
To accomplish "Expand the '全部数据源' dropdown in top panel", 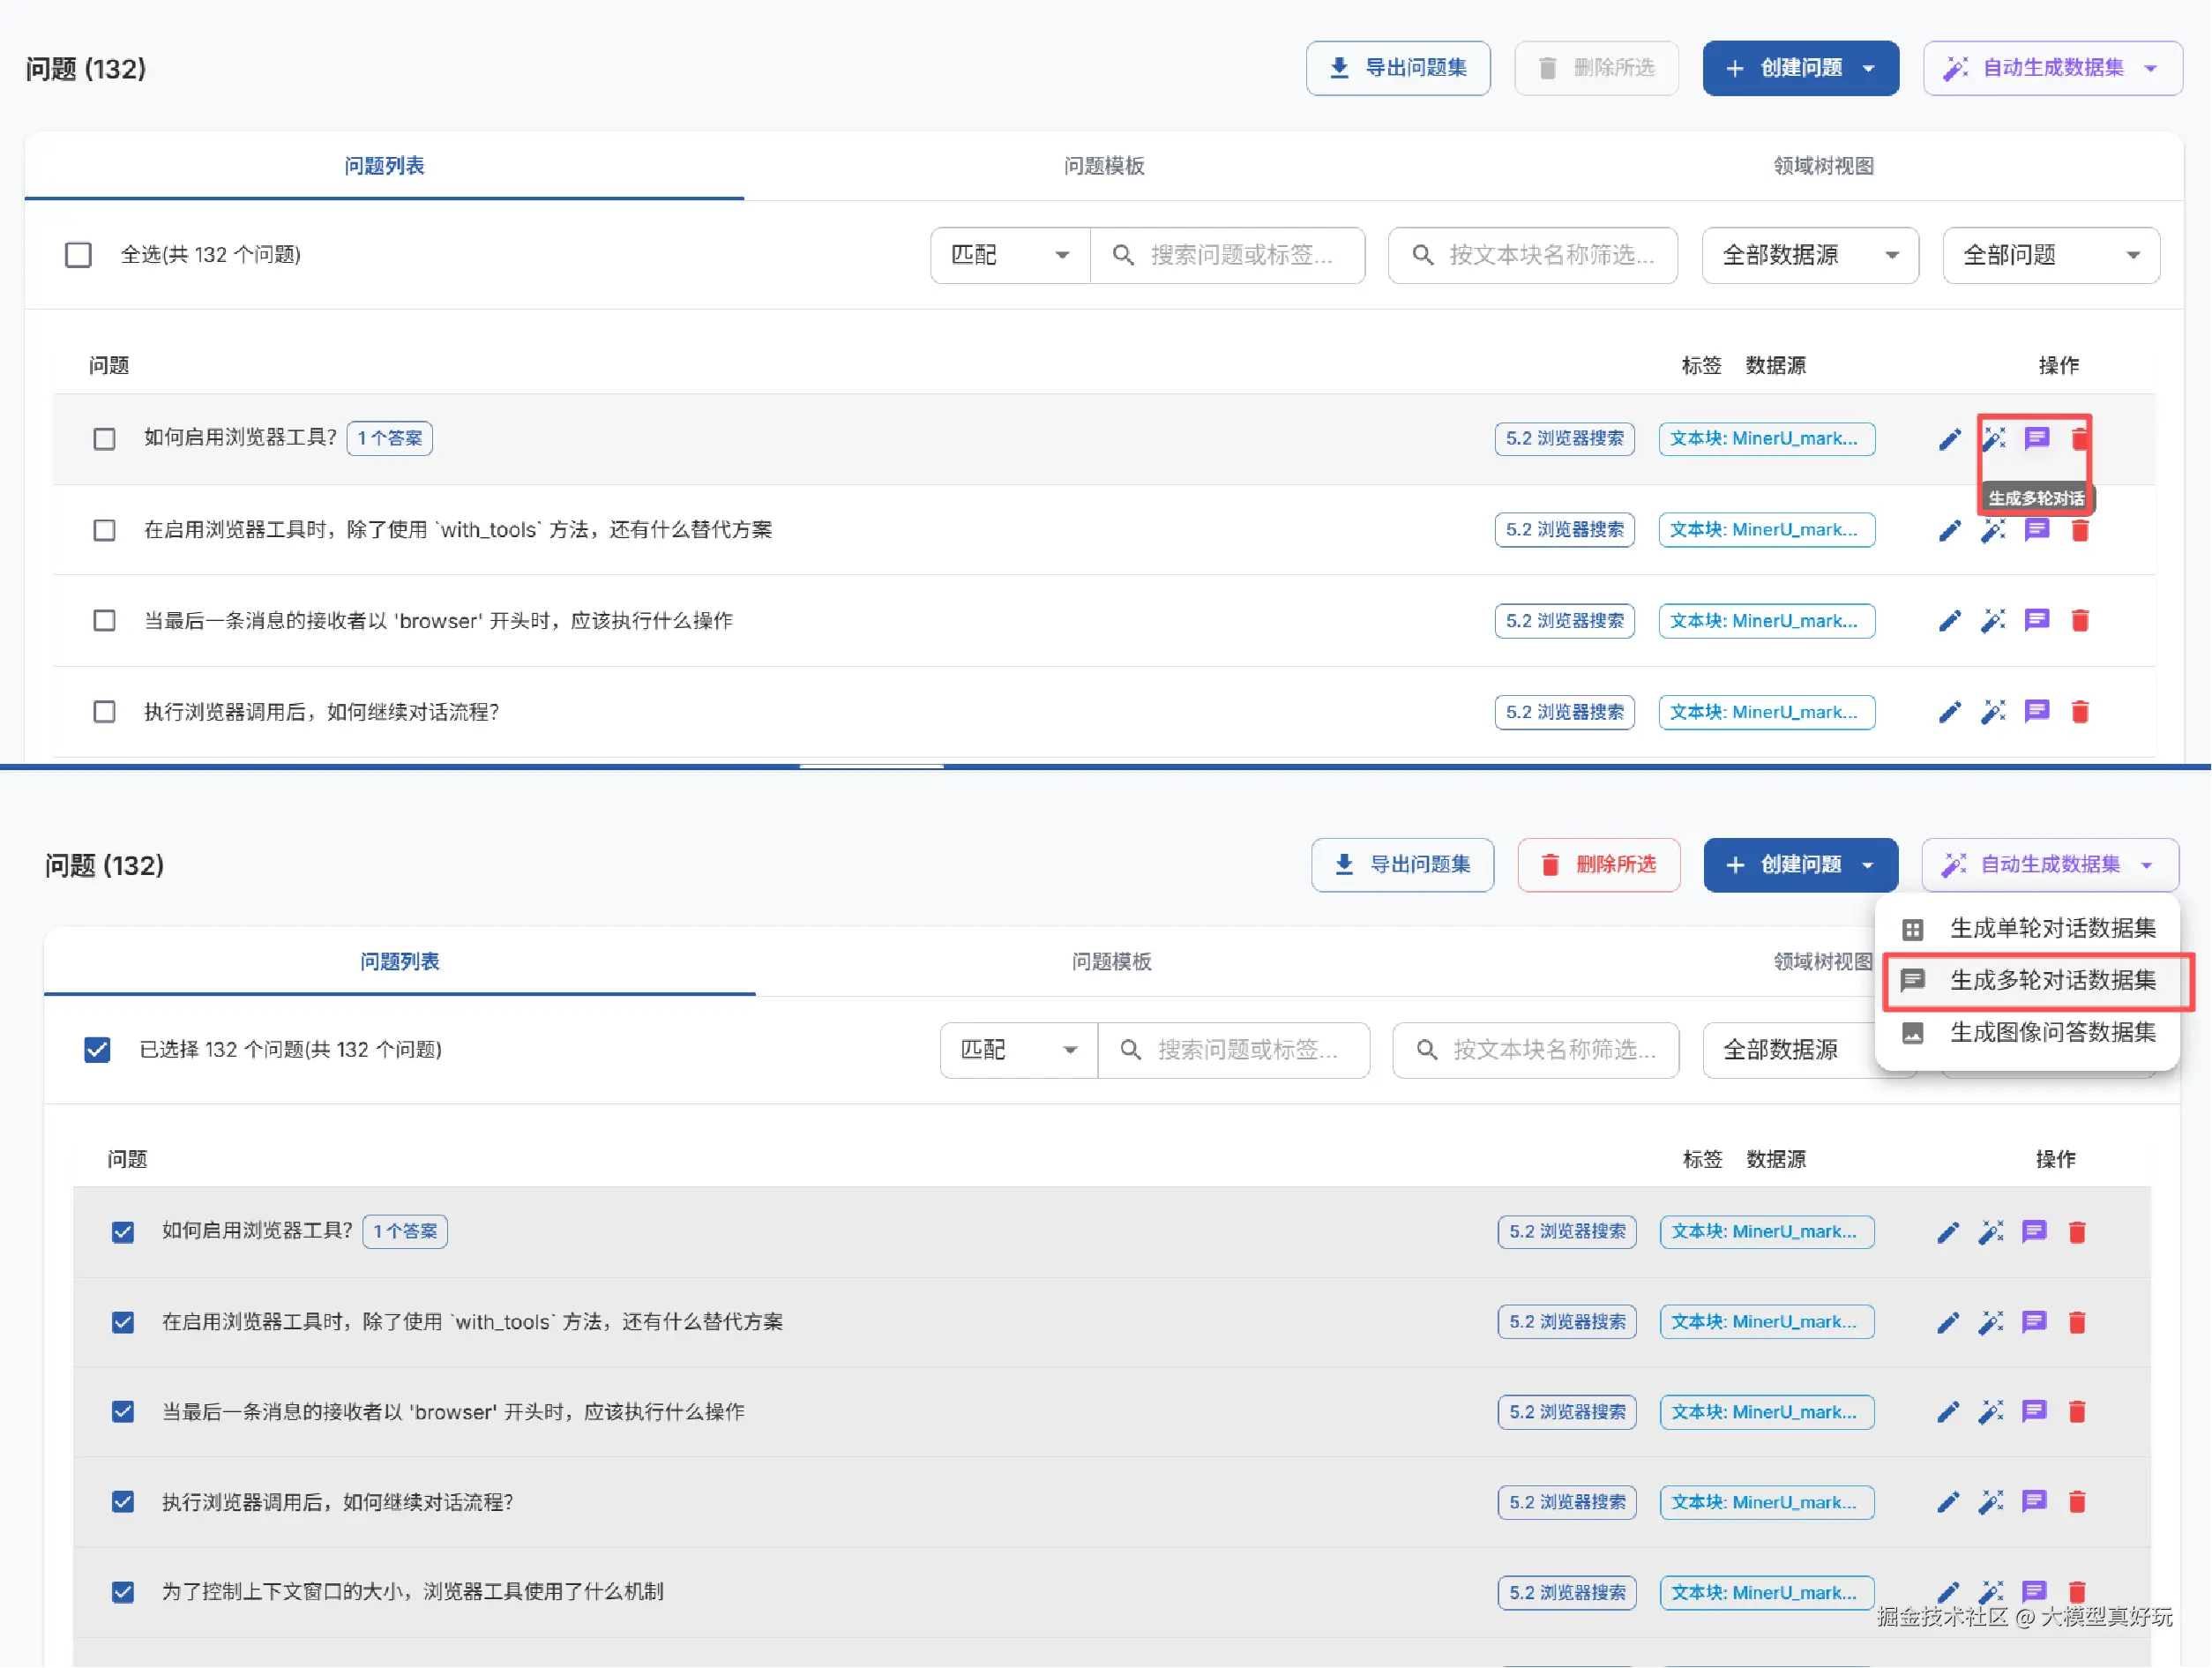I will click(x=1809, y=255).
